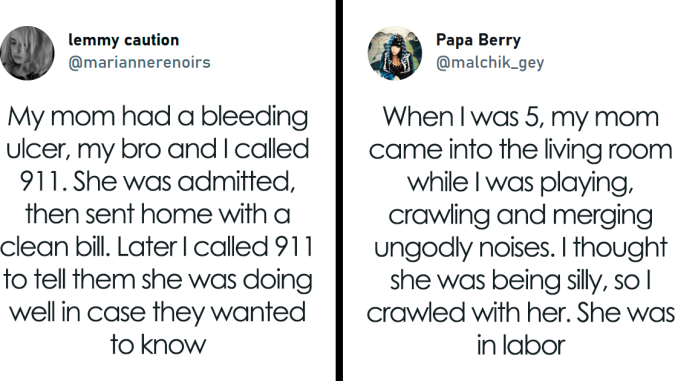Click the 'in labor' closing text

tap(521, 345)
